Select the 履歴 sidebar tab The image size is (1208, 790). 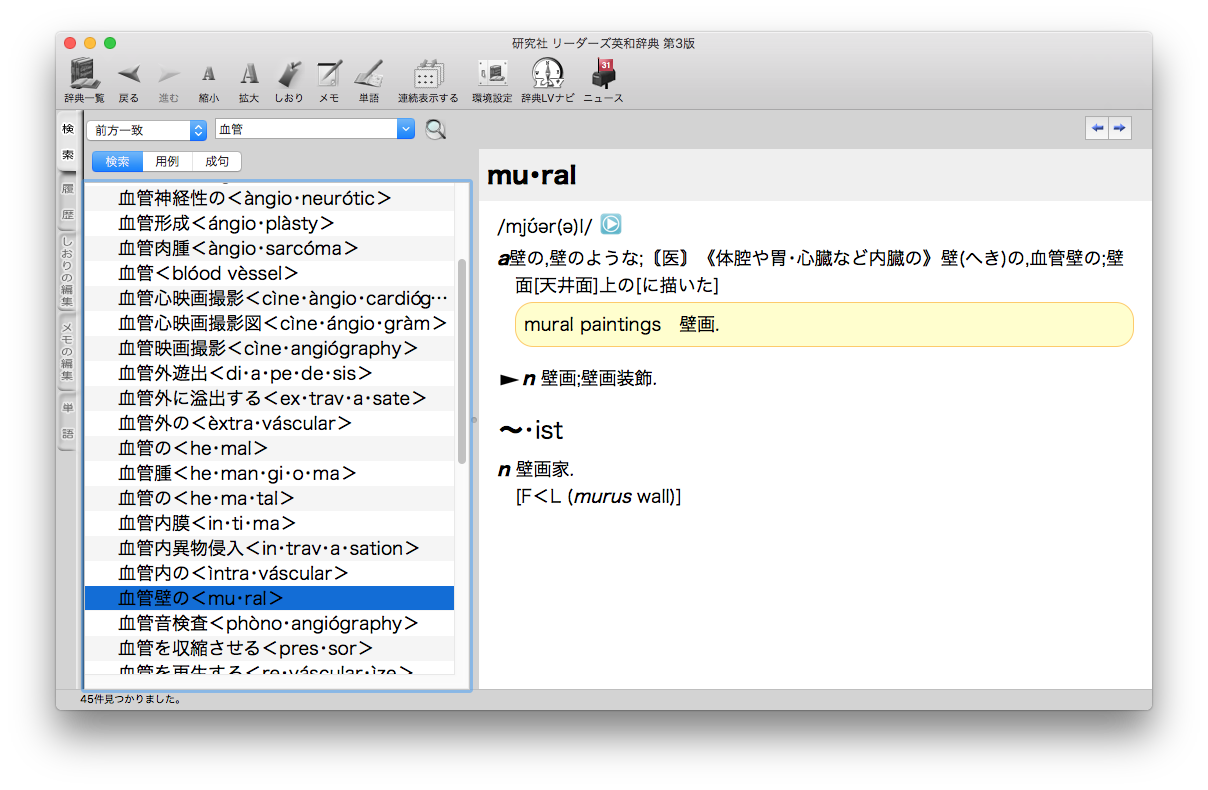click(x=67, y=202)
